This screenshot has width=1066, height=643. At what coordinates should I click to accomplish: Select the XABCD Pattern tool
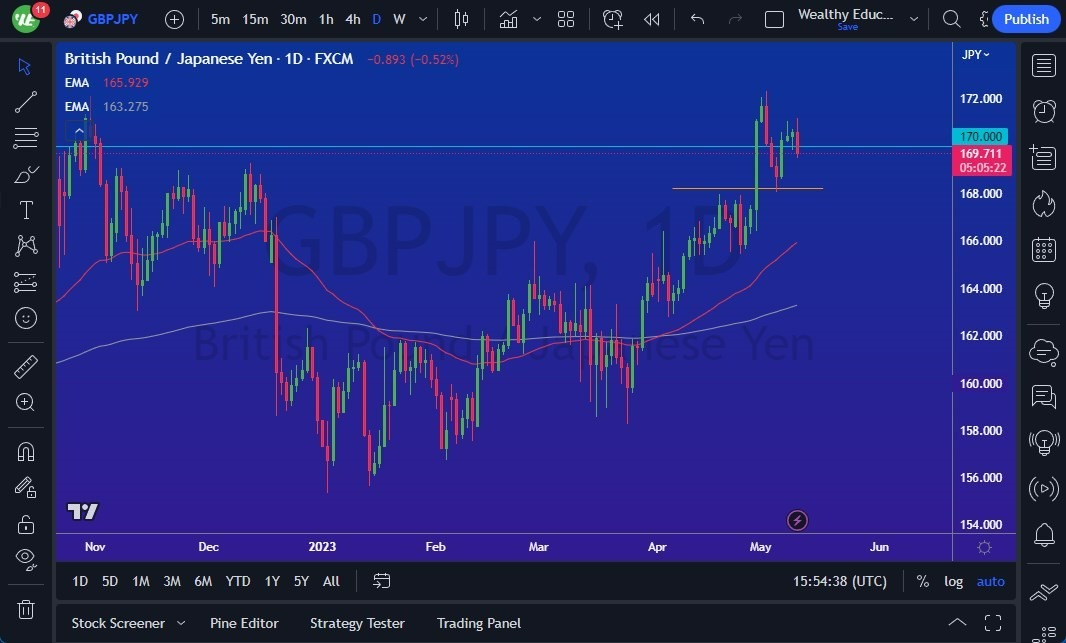click(x=26, y=245)
